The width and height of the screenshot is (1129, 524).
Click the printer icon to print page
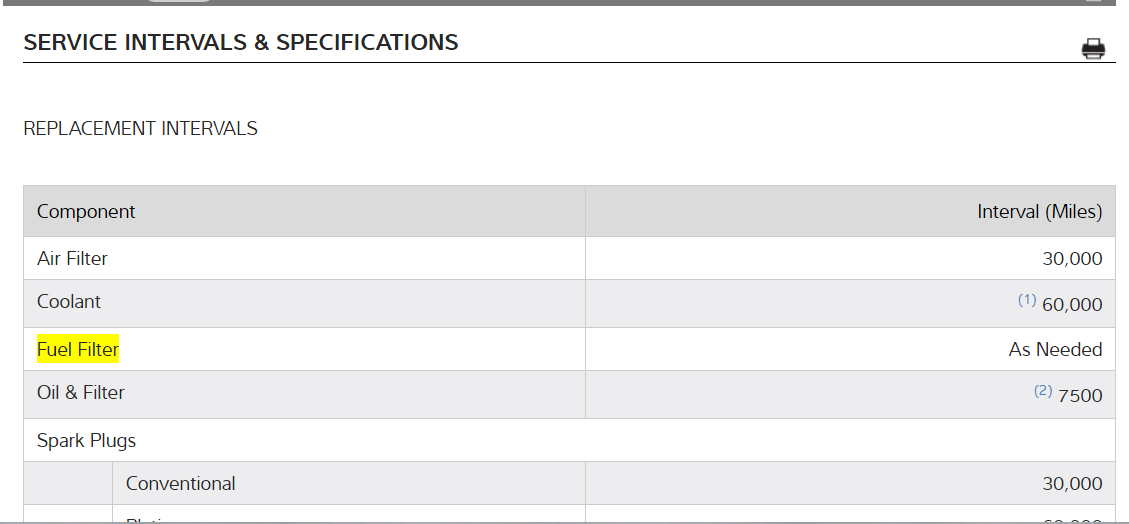[1093, 48]
